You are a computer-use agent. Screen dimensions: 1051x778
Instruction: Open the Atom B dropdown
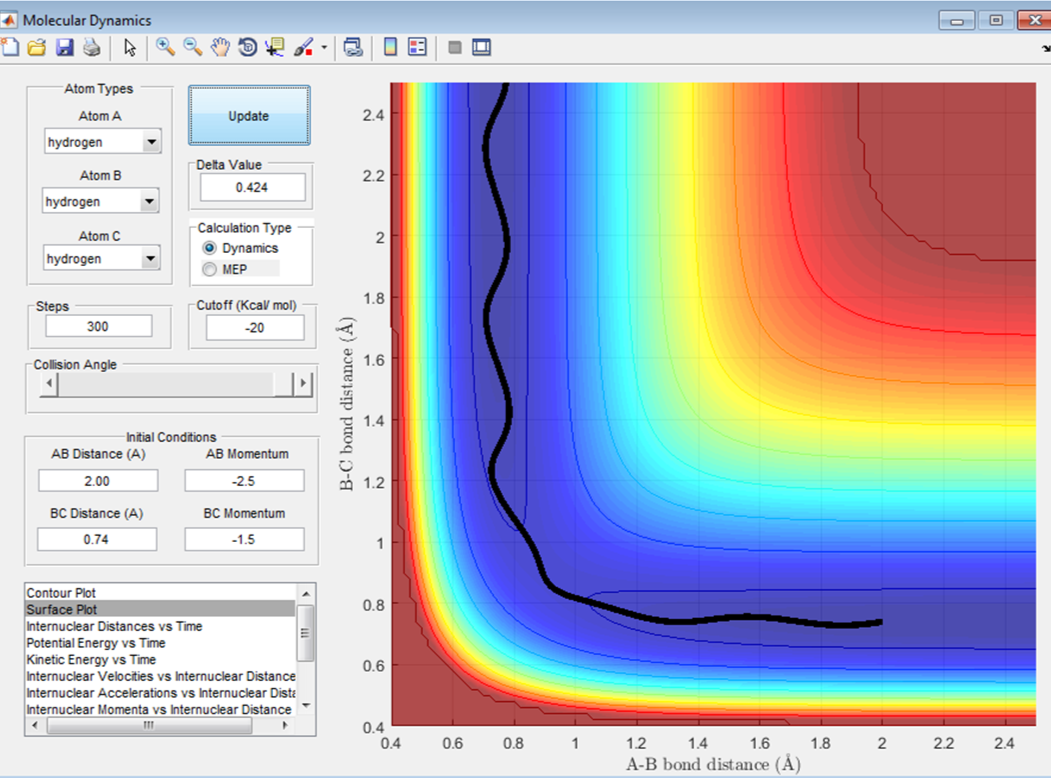(151, 202)
